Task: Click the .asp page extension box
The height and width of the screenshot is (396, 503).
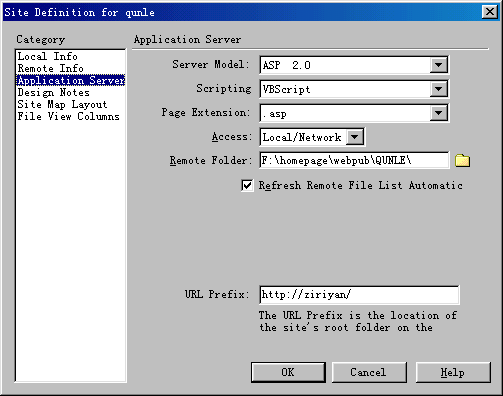Action: (345, 113)
